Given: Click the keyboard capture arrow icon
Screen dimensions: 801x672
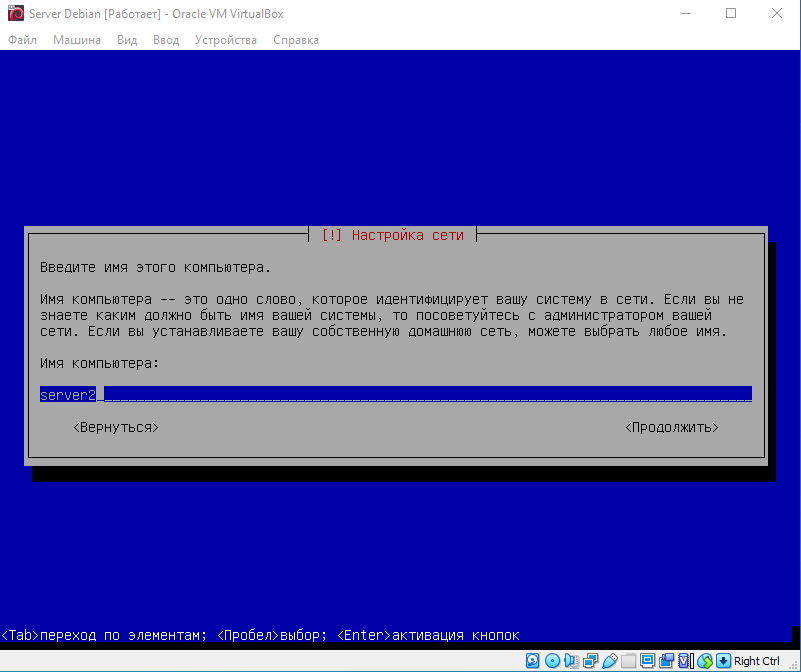Looking at the screenshot, I should click(723, 661).
